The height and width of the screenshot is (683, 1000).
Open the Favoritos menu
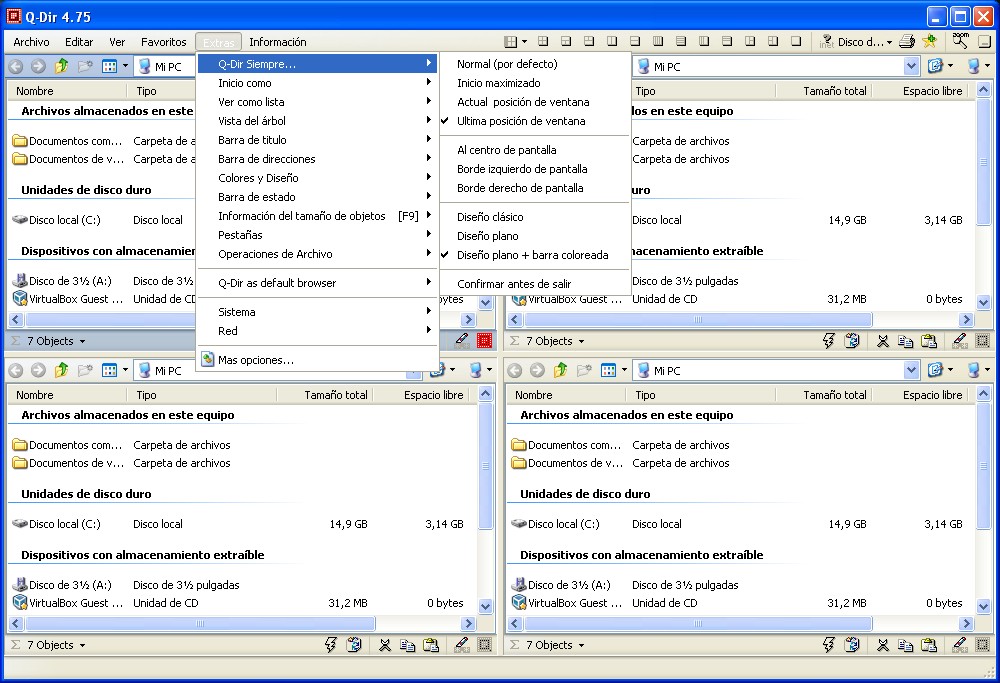click(x=163, y=42)
